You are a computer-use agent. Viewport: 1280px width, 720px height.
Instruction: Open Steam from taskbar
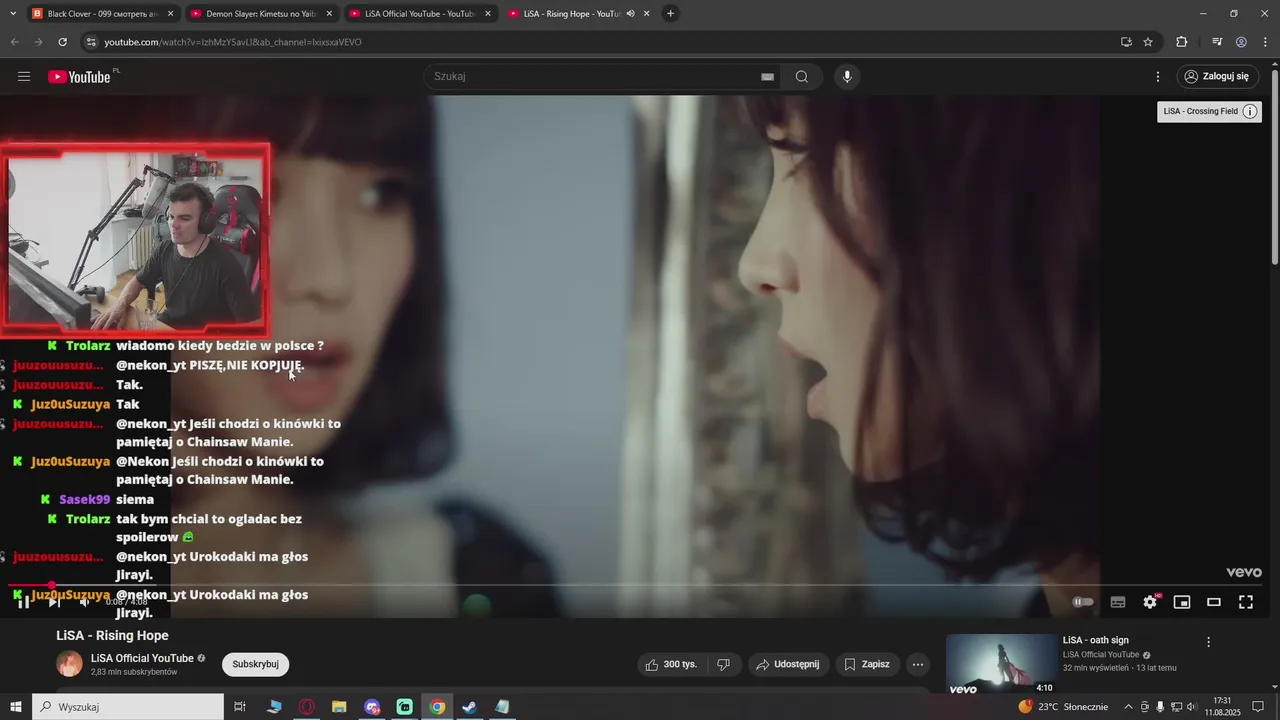469,707
